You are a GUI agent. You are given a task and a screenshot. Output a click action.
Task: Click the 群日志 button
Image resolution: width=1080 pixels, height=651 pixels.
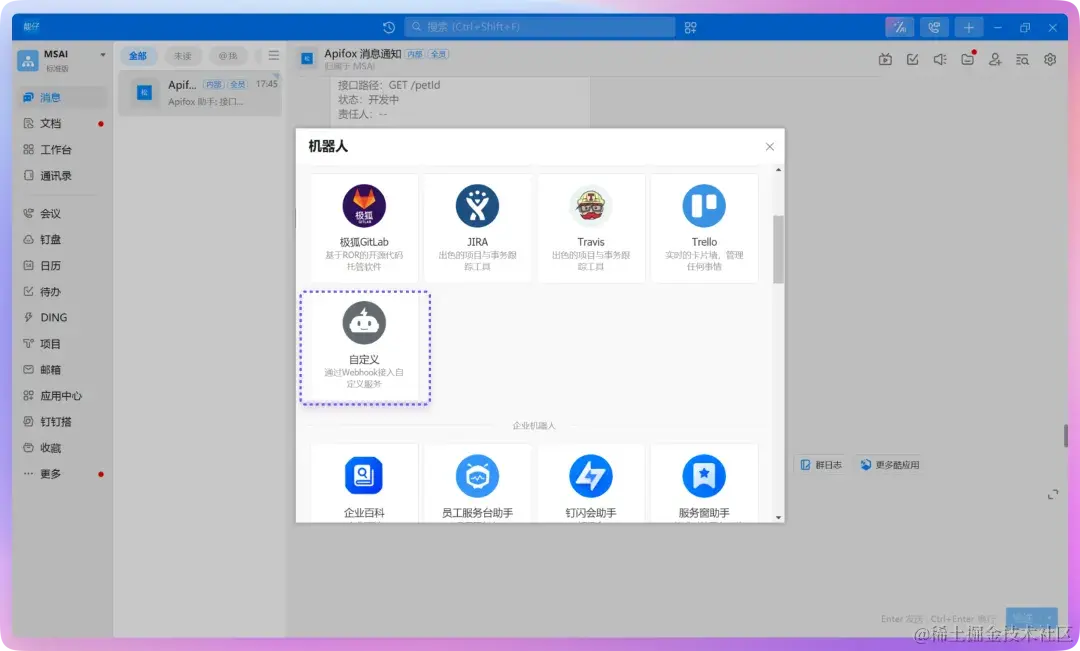(821, 465)
